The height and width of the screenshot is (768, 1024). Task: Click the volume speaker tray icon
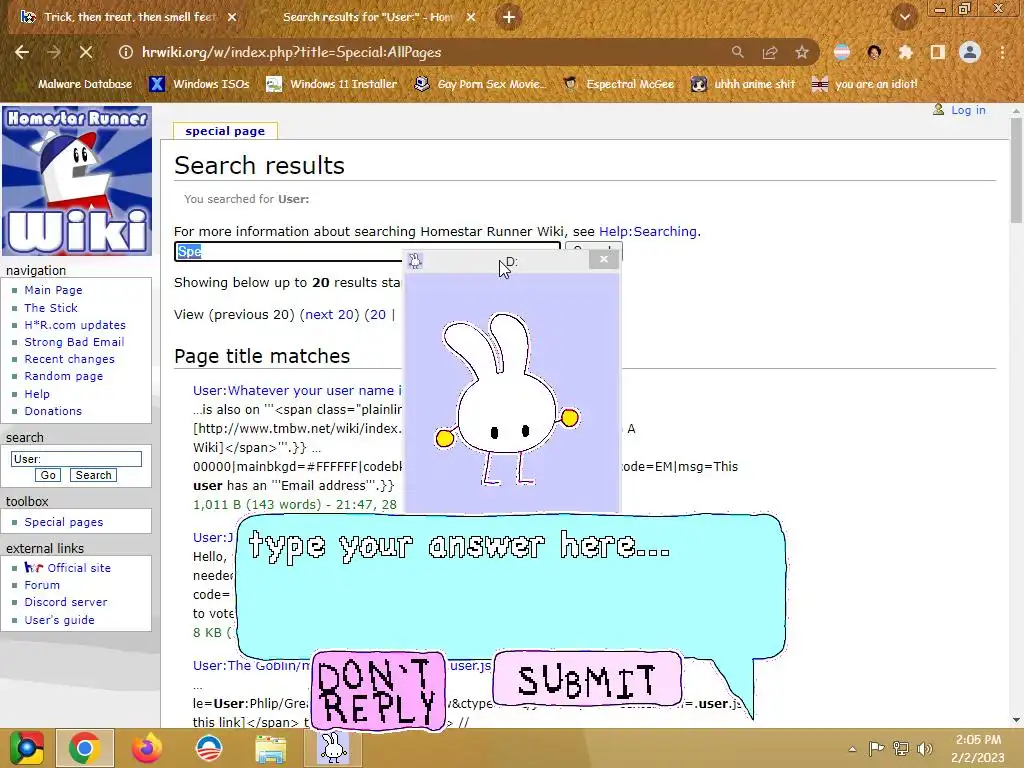point(924,749)
